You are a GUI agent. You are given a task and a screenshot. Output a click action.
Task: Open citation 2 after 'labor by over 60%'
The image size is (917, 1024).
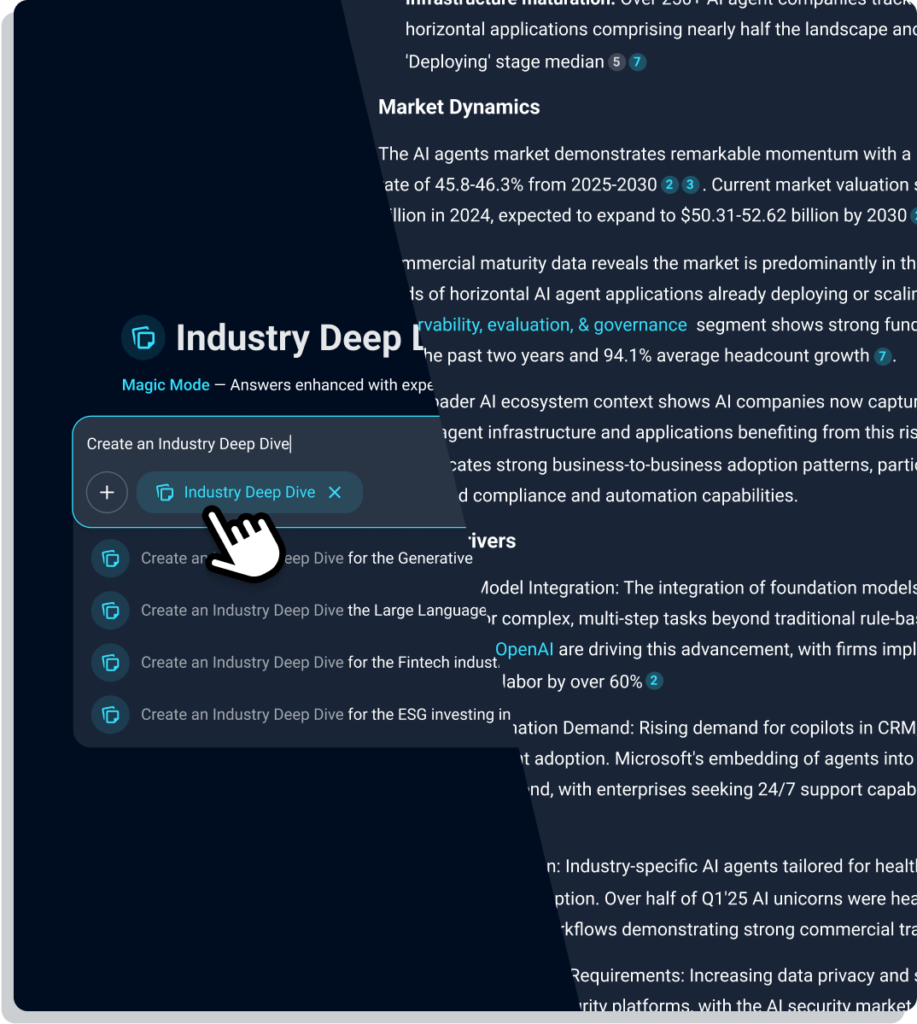pyautogui.click(x=654, y=682)
